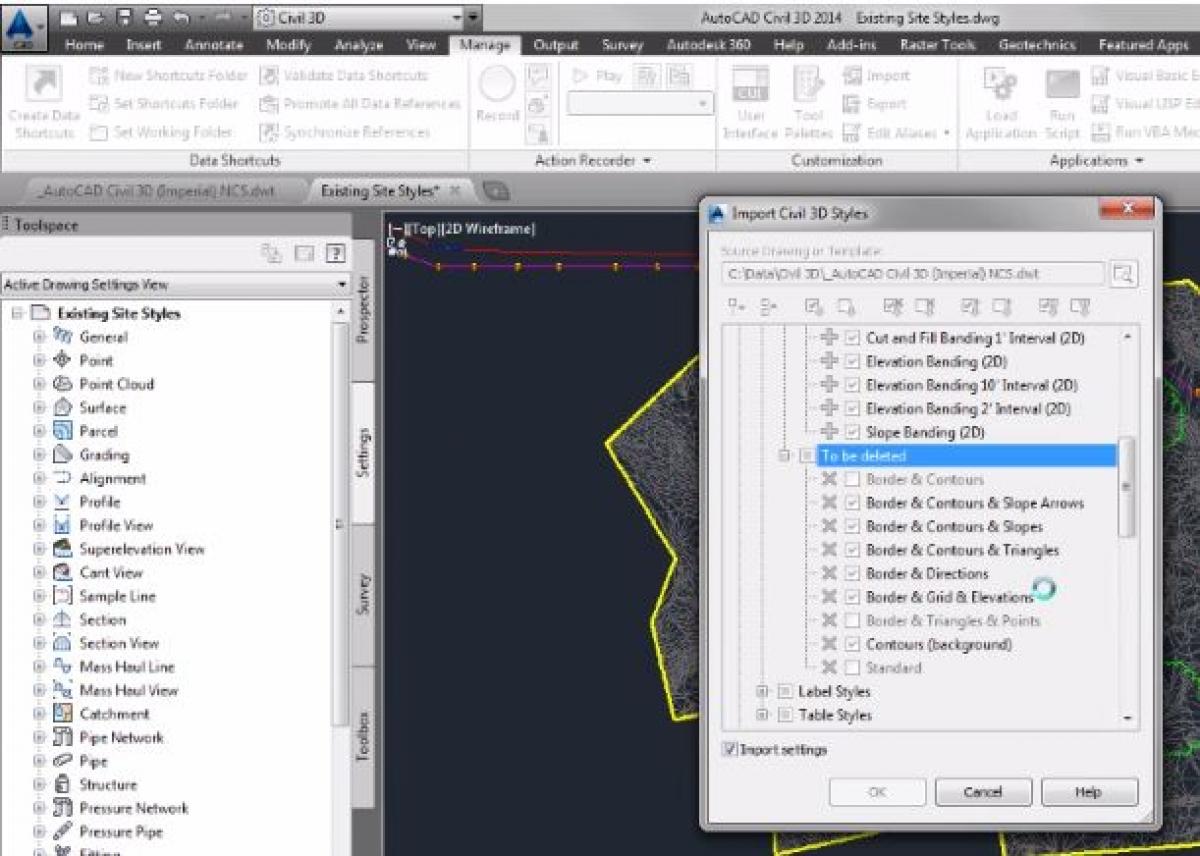1200x856 pixels.
Task: Click the Toolspace help question mark icon
Action: point(336,254)
